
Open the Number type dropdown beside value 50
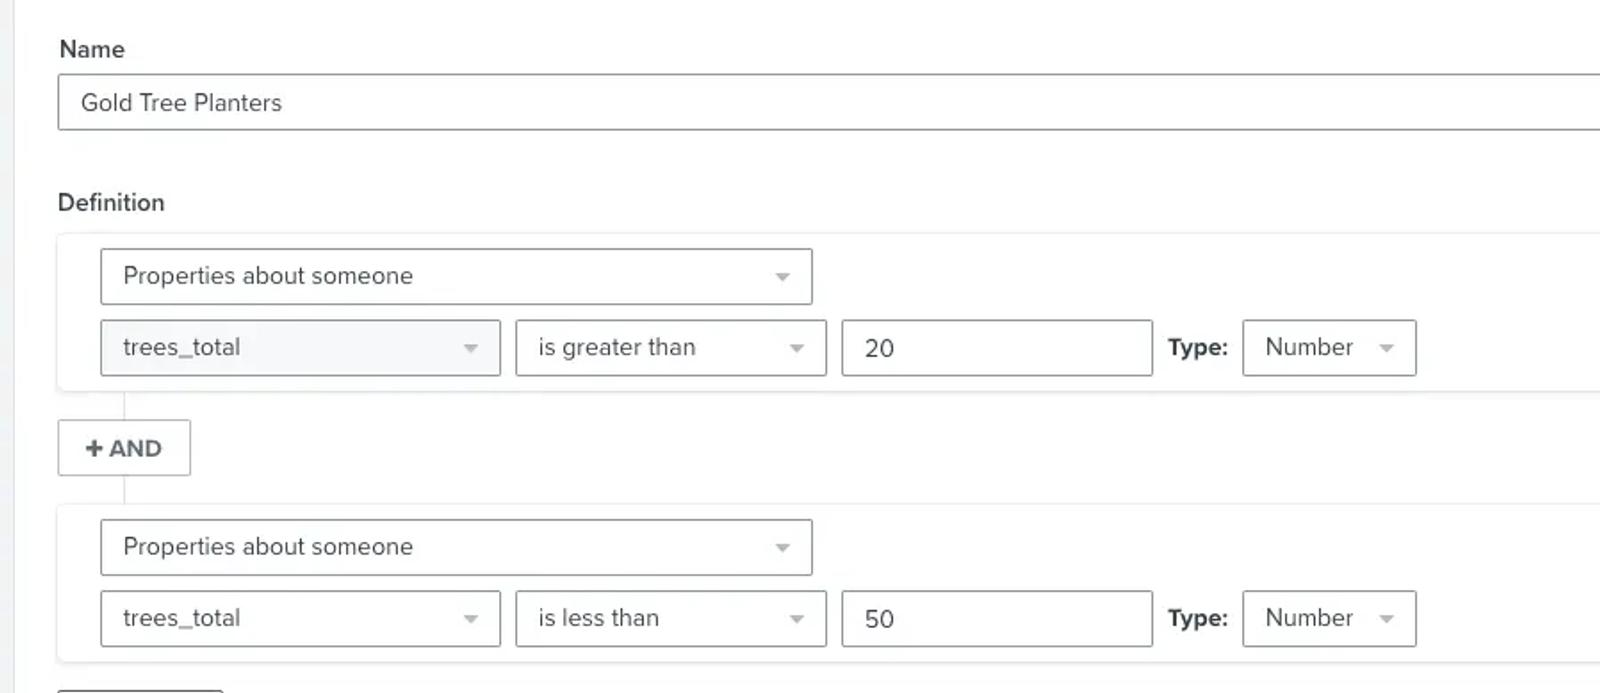point(1329,619)
